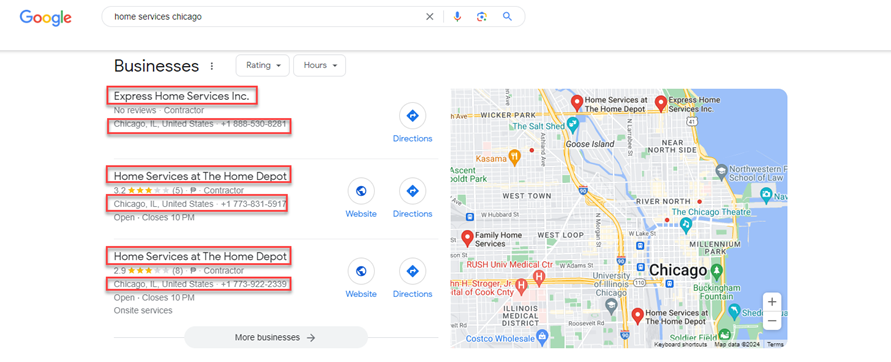Expand the Rating filter dropdown
The width and height of the screenshot is (891, 362).
[263, 65]
